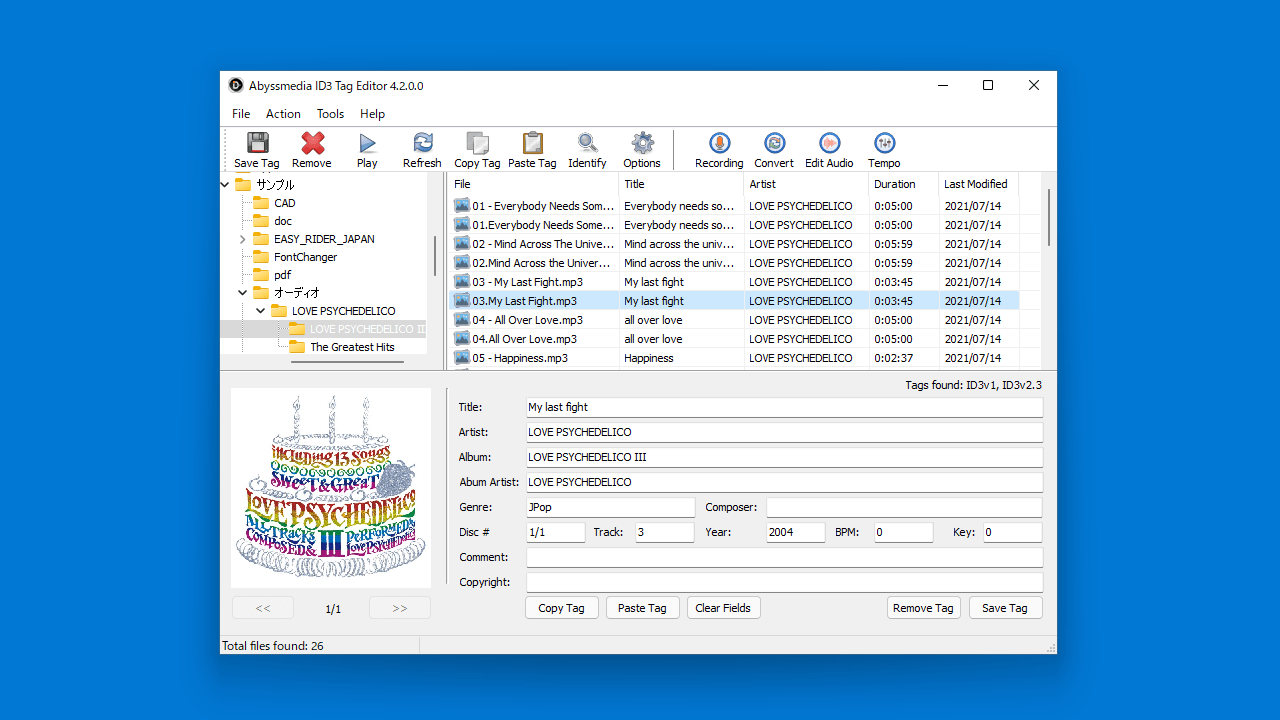Viewport: 1280px width, 720px height.
Task: Expand the EASY_RIDER_JAPAN folder
Action: 242,239
